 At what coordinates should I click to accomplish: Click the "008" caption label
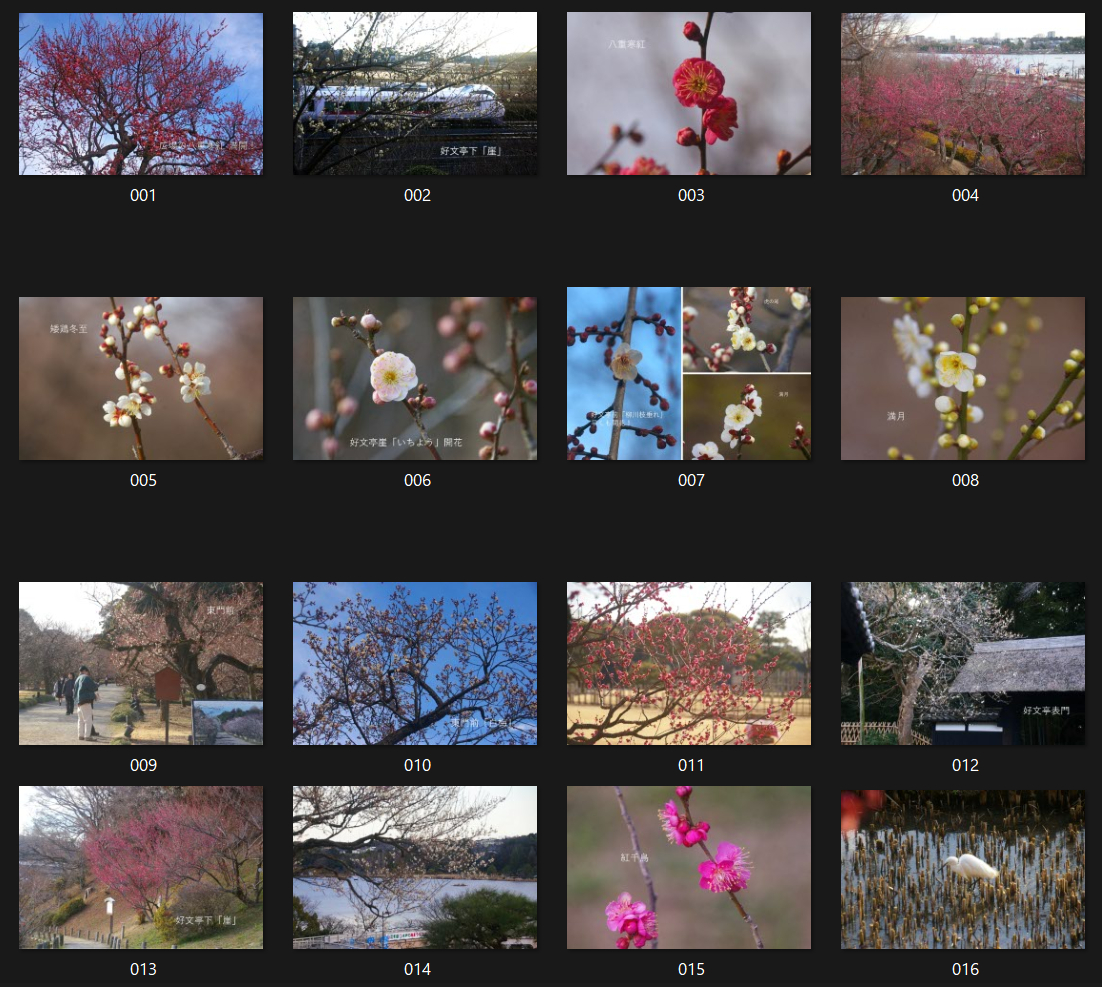(965, 481)
